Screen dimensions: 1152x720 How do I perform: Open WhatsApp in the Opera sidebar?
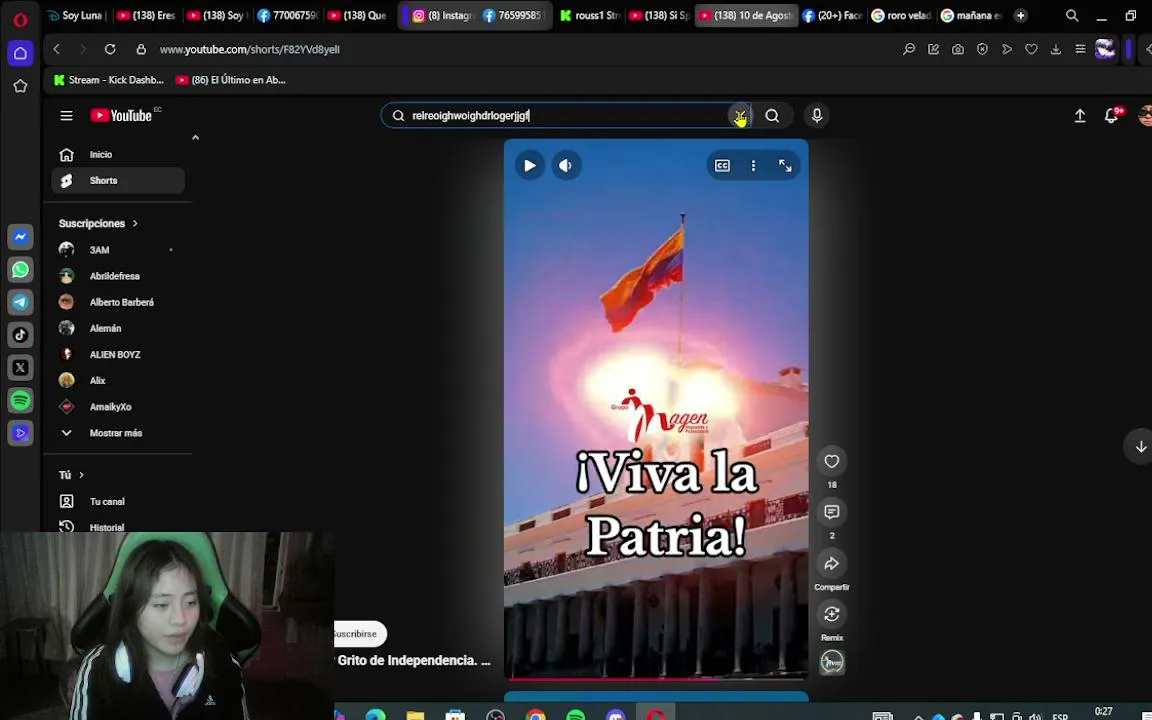pos(20,270)
